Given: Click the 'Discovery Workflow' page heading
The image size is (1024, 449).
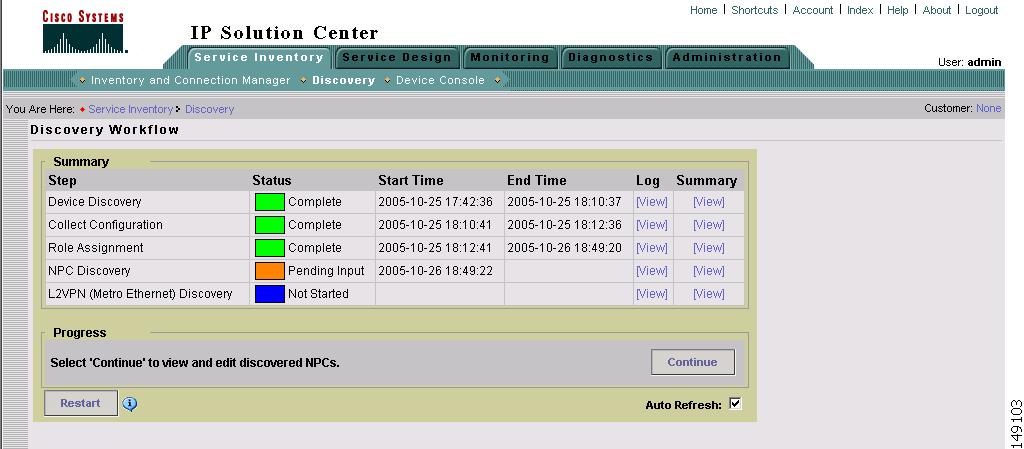Looking at the screenshot, I should click(104, 130).
